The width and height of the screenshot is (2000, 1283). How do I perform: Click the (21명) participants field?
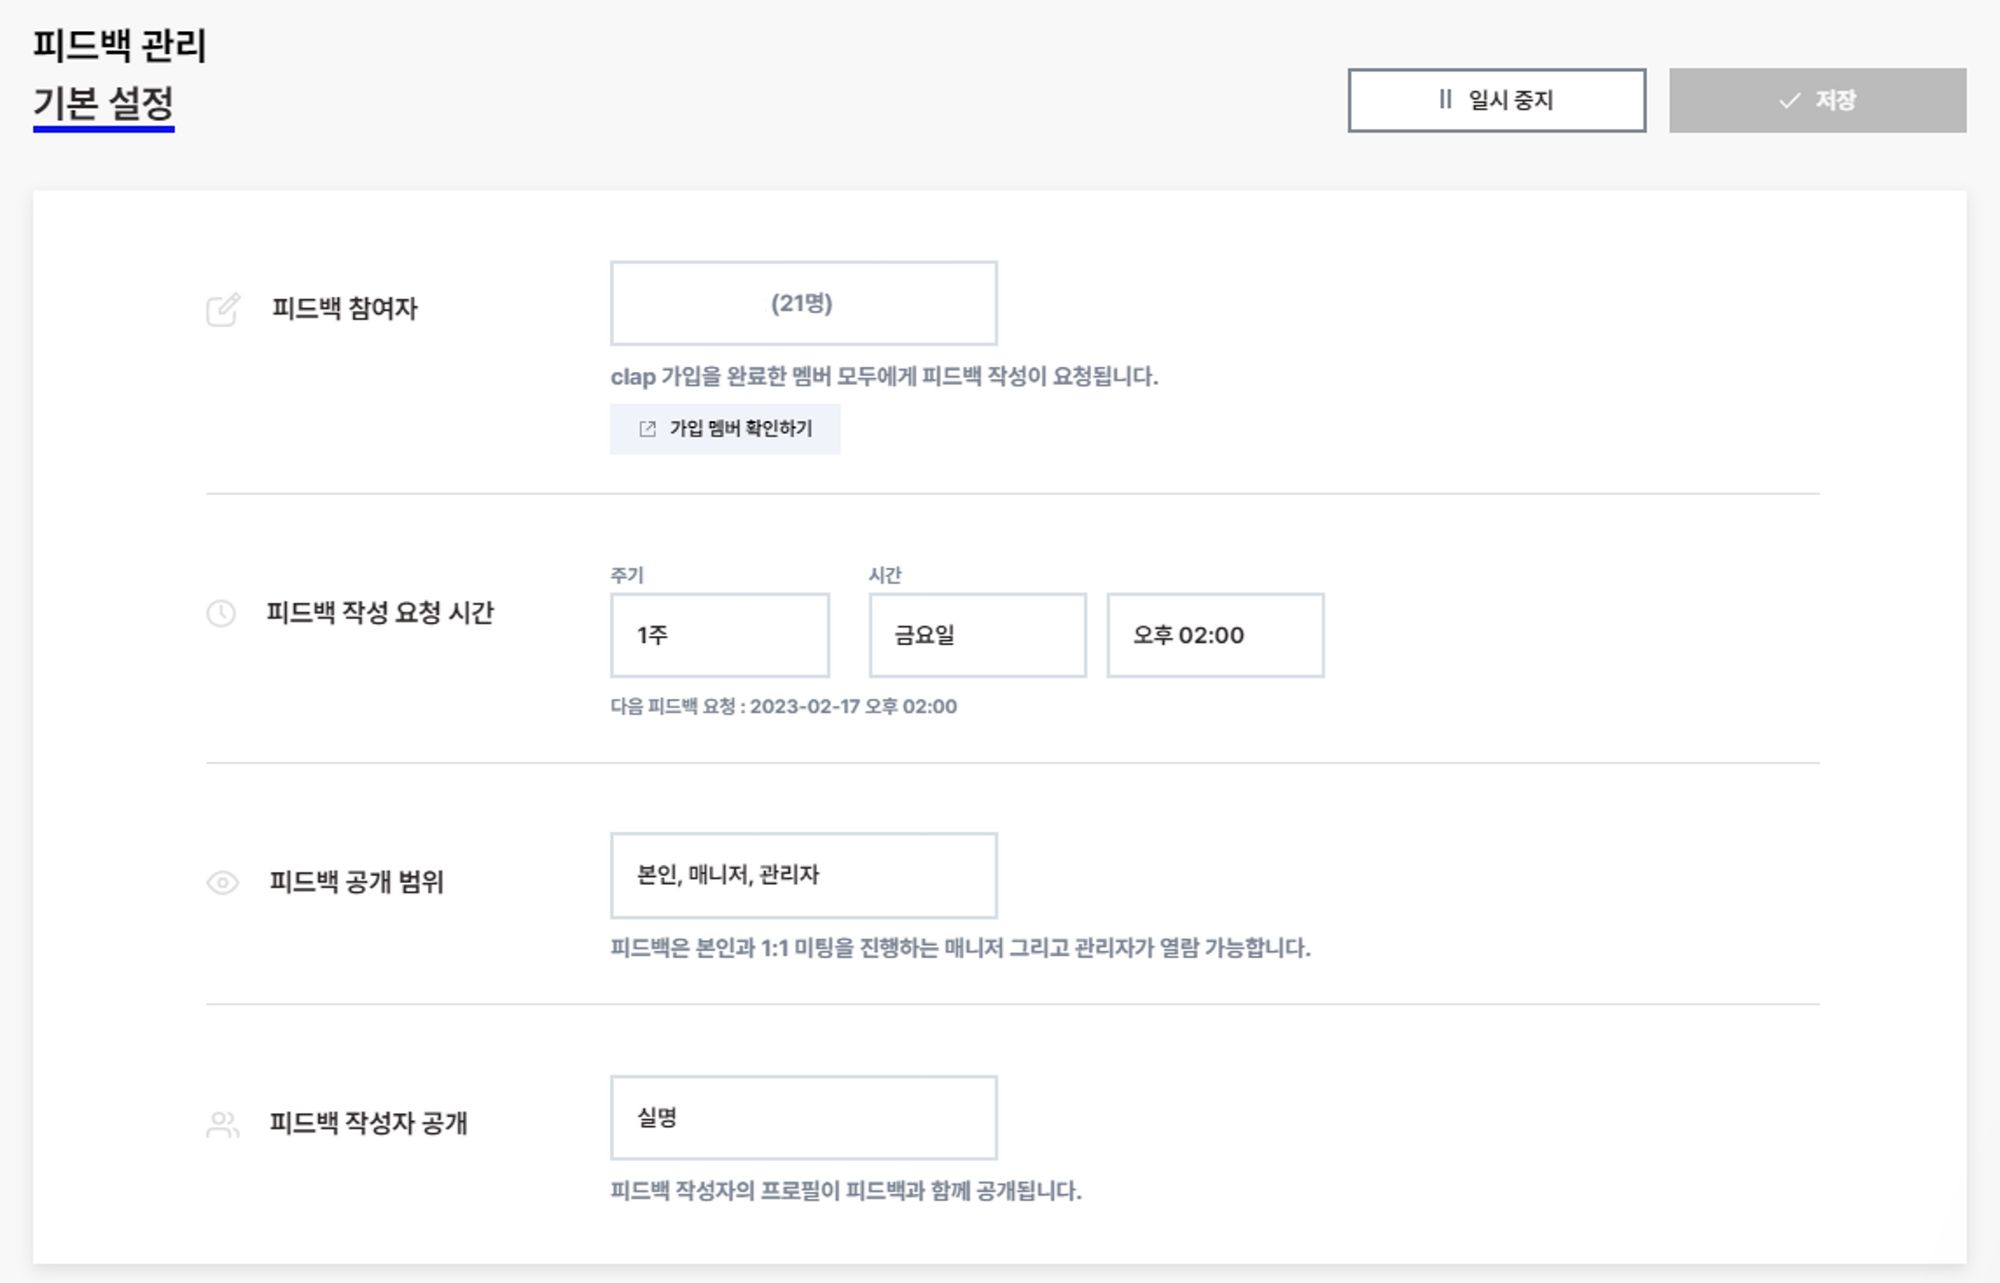coord(803,303)
